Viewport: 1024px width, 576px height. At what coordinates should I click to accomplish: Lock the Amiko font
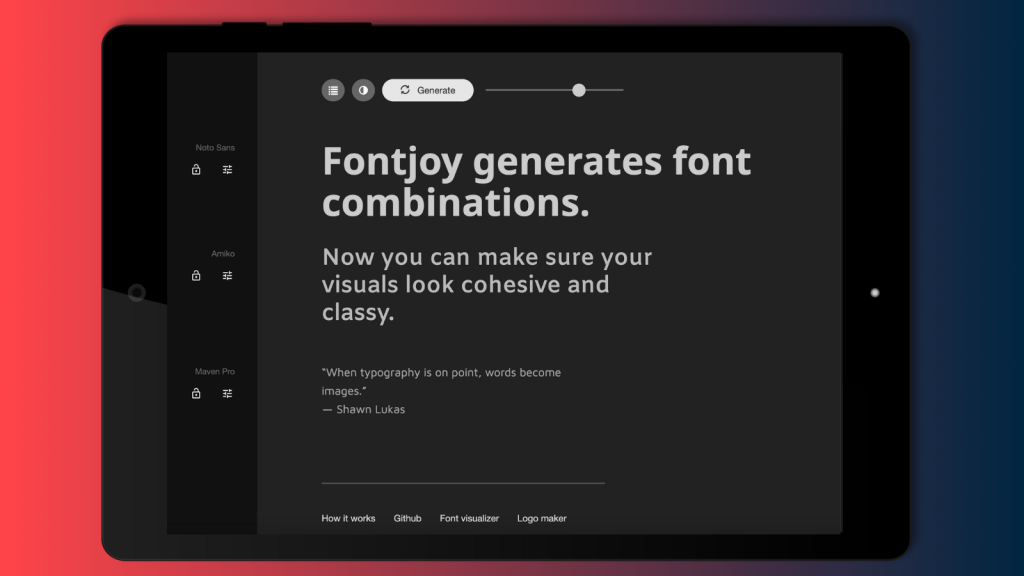pyautogui.click(x=196, y=276)
